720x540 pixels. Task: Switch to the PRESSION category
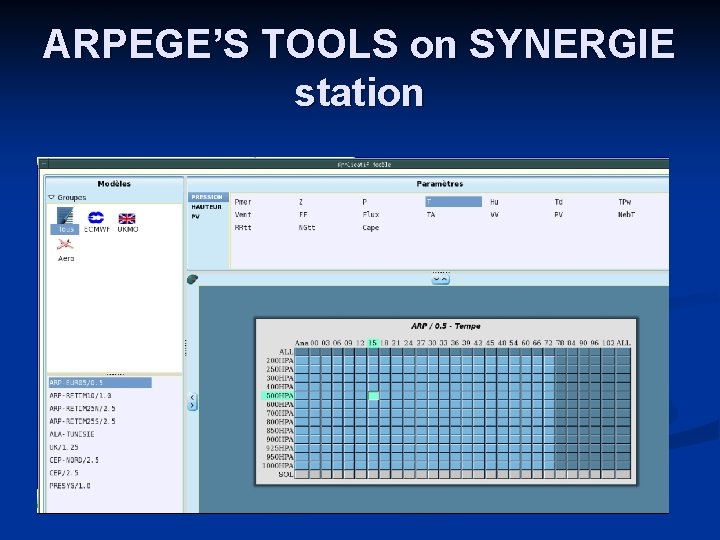pos(208,197)
